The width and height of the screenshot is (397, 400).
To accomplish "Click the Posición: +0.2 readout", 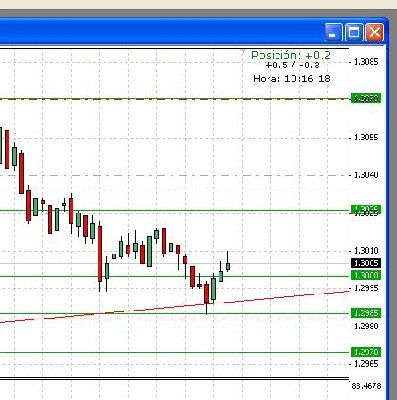I will pos(291,55).
